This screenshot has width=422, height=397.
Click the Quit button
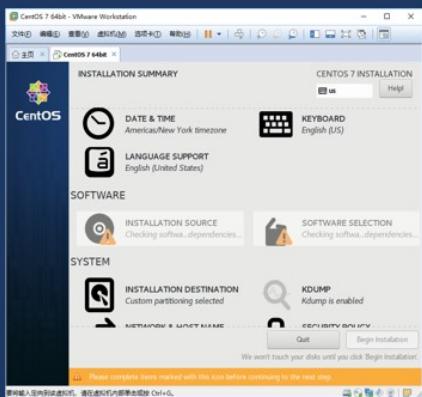coord(303,339)
